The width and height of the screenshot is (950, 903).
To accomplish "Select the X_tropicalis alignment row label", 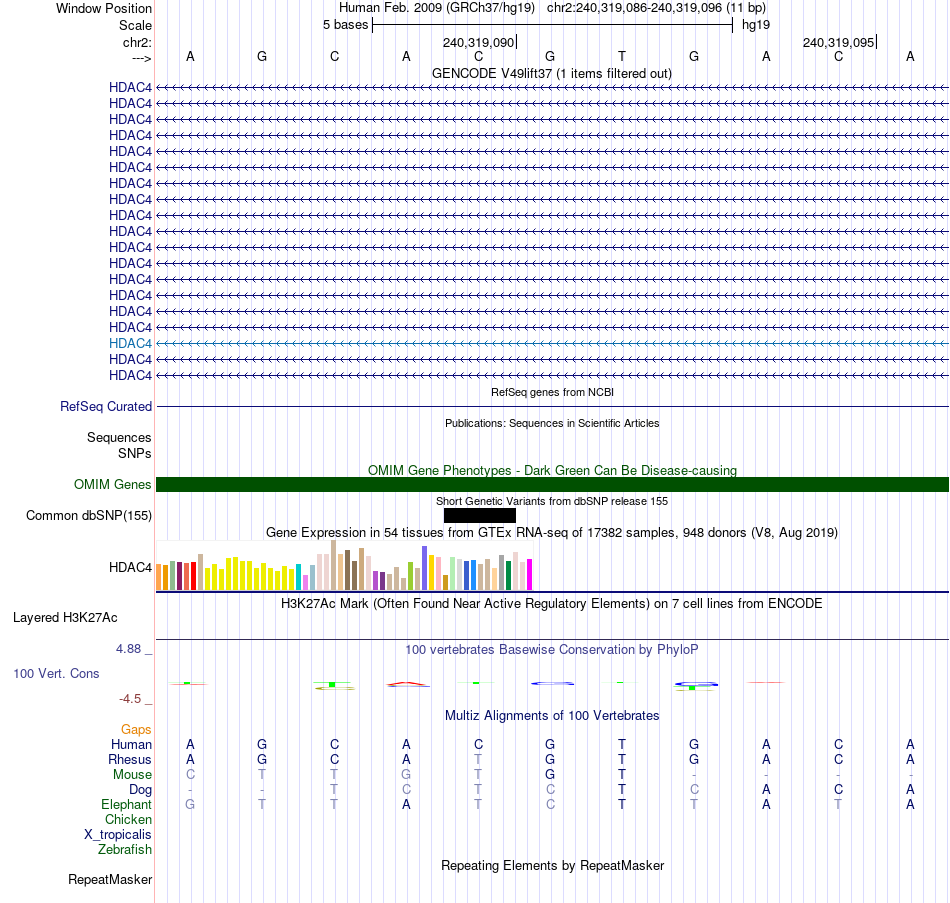I will coord(118,835).
